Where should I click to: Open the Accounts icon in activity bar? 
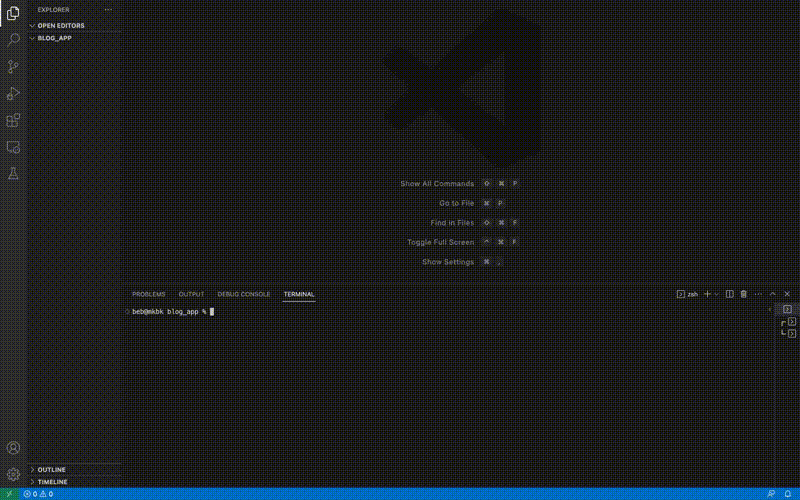coord(13,447)
